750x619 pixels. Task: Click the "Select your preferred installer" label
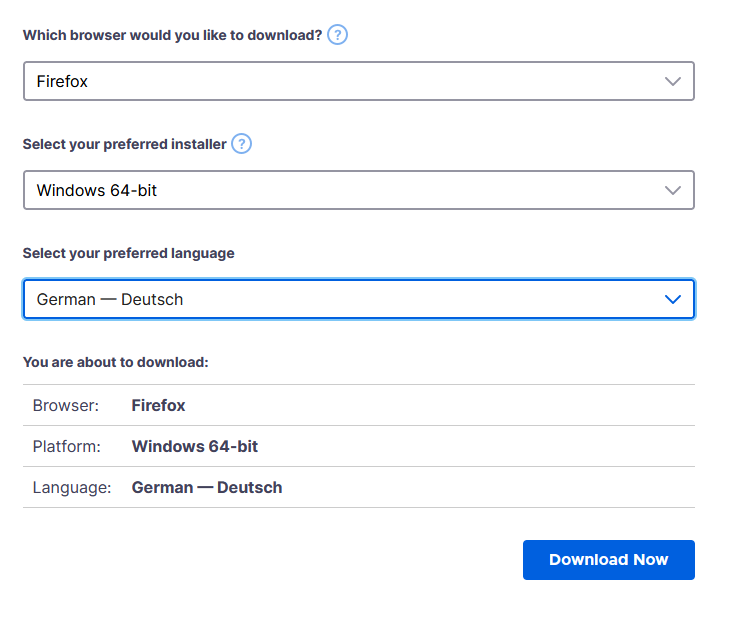point(124,144)
